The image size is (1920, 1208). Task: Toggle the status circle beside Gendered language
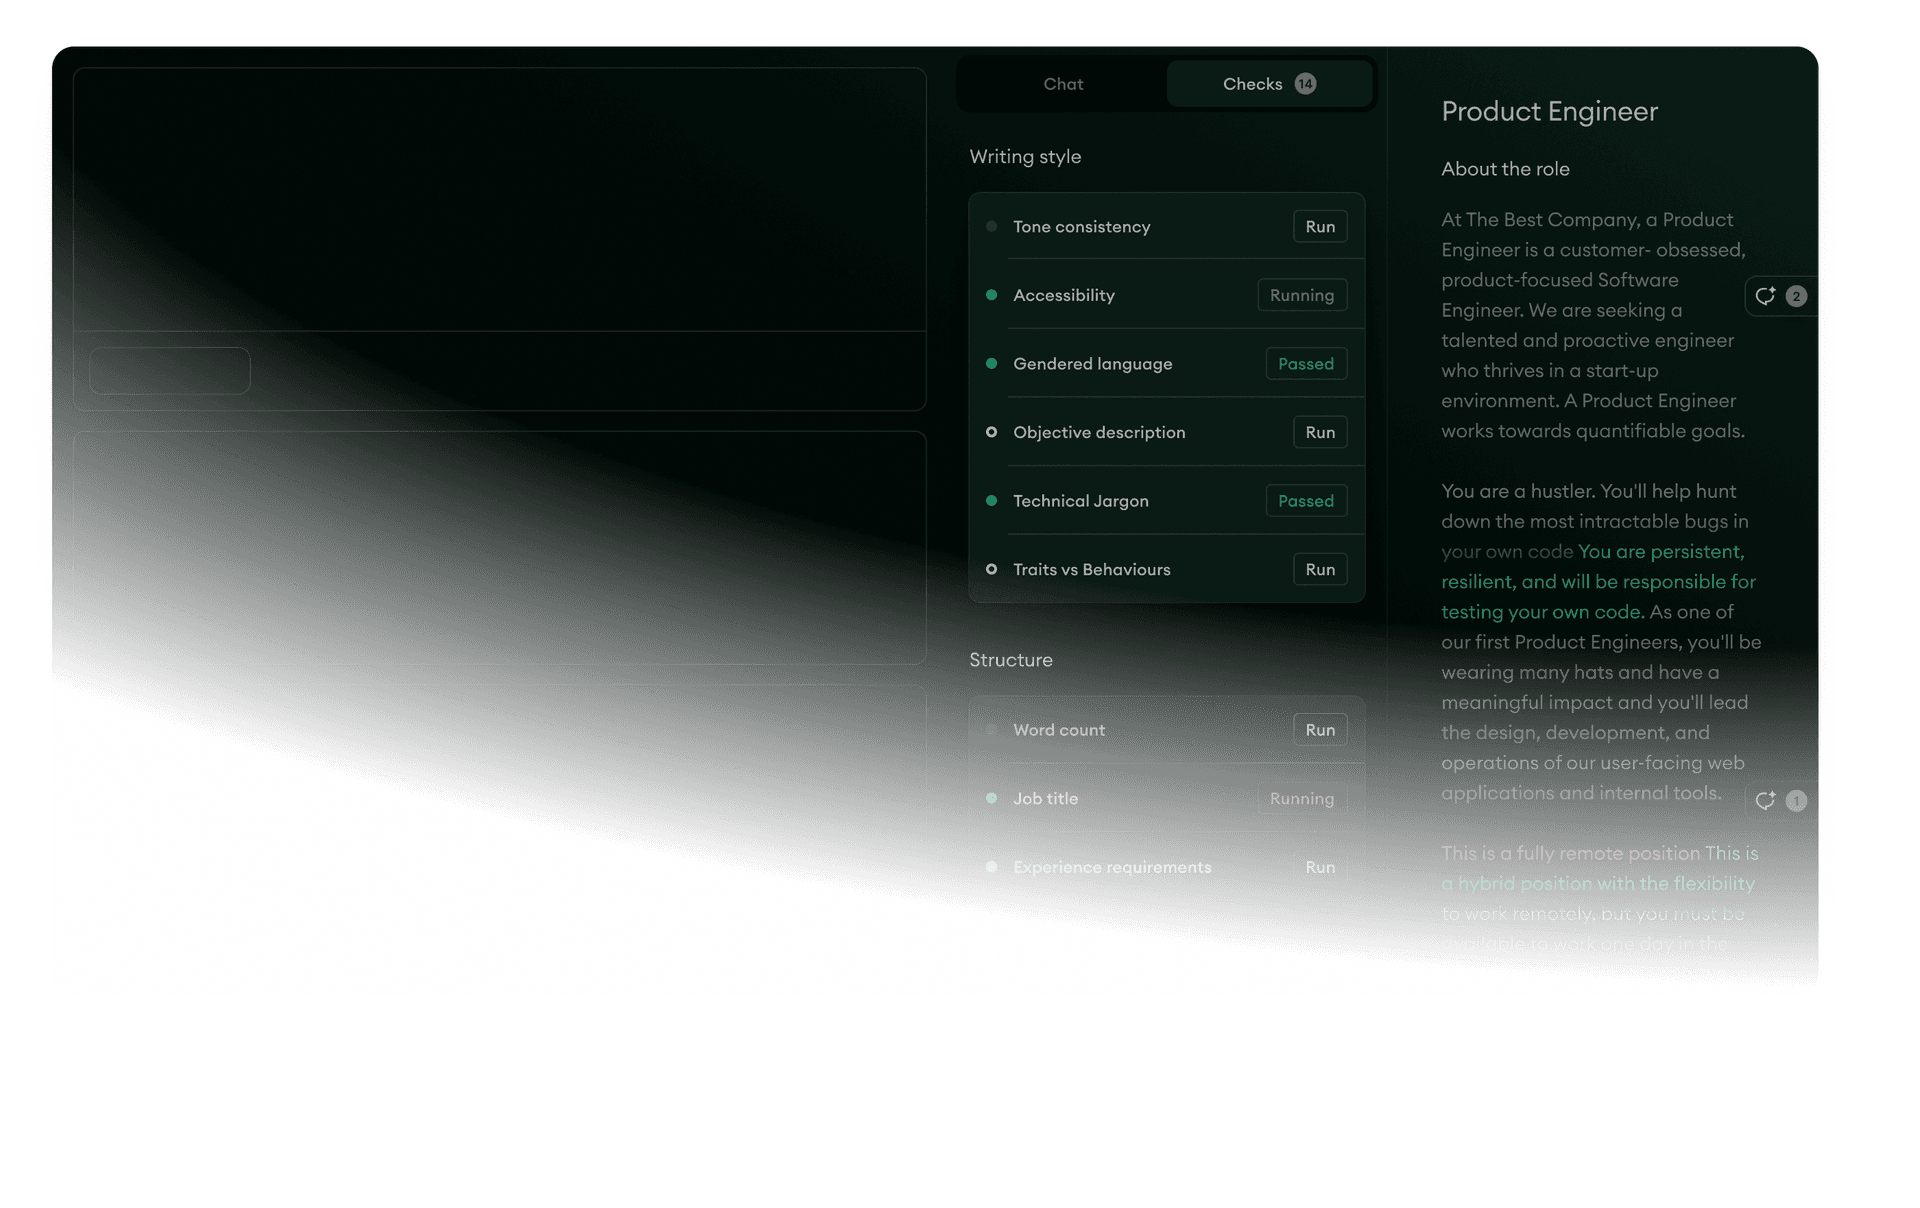[x=991, y=363]
